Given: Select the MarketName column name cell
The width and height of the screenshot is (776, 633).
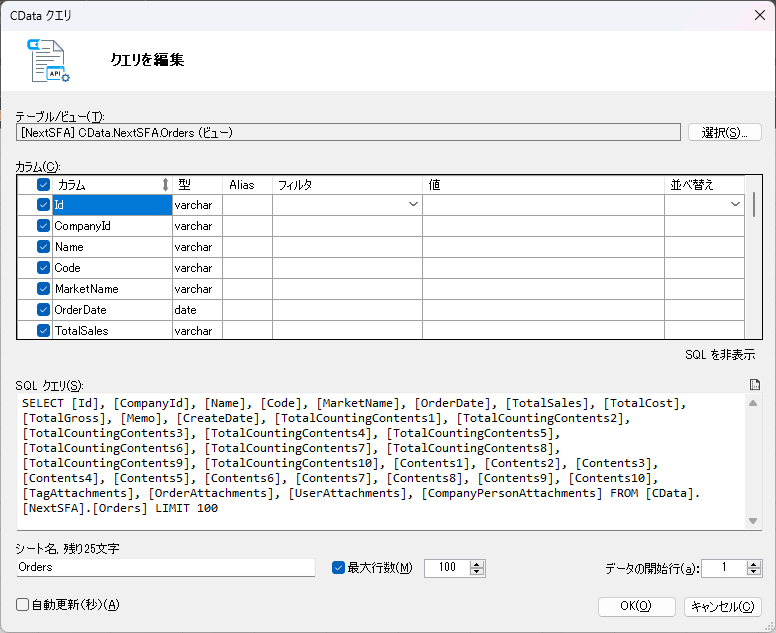Looking at the screenshot, I should click(112, 289).
